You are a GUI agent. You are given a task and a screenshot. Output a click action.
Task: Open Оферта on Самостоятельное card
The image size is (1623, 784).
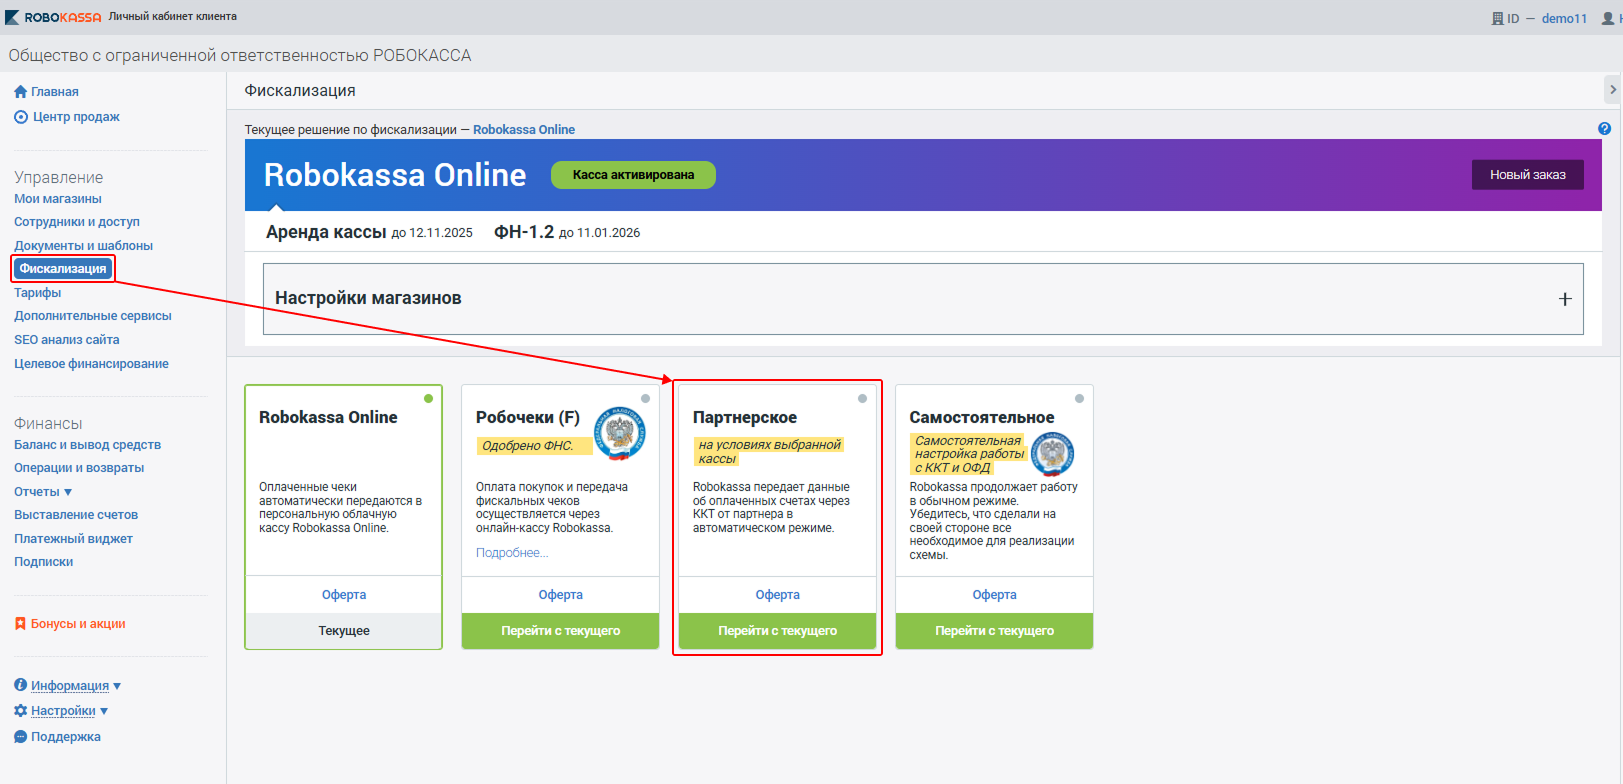(995, 594)
